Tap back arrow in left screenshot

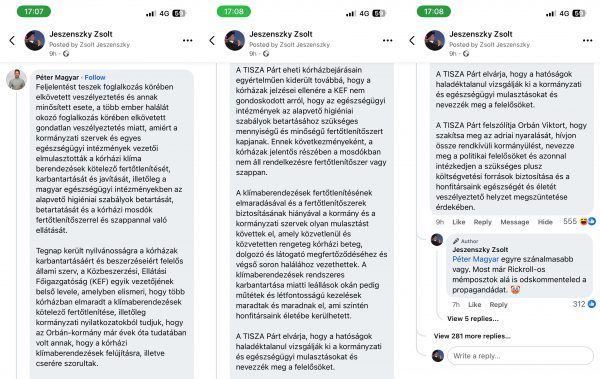pyautogui.click(x=12, y=40)
